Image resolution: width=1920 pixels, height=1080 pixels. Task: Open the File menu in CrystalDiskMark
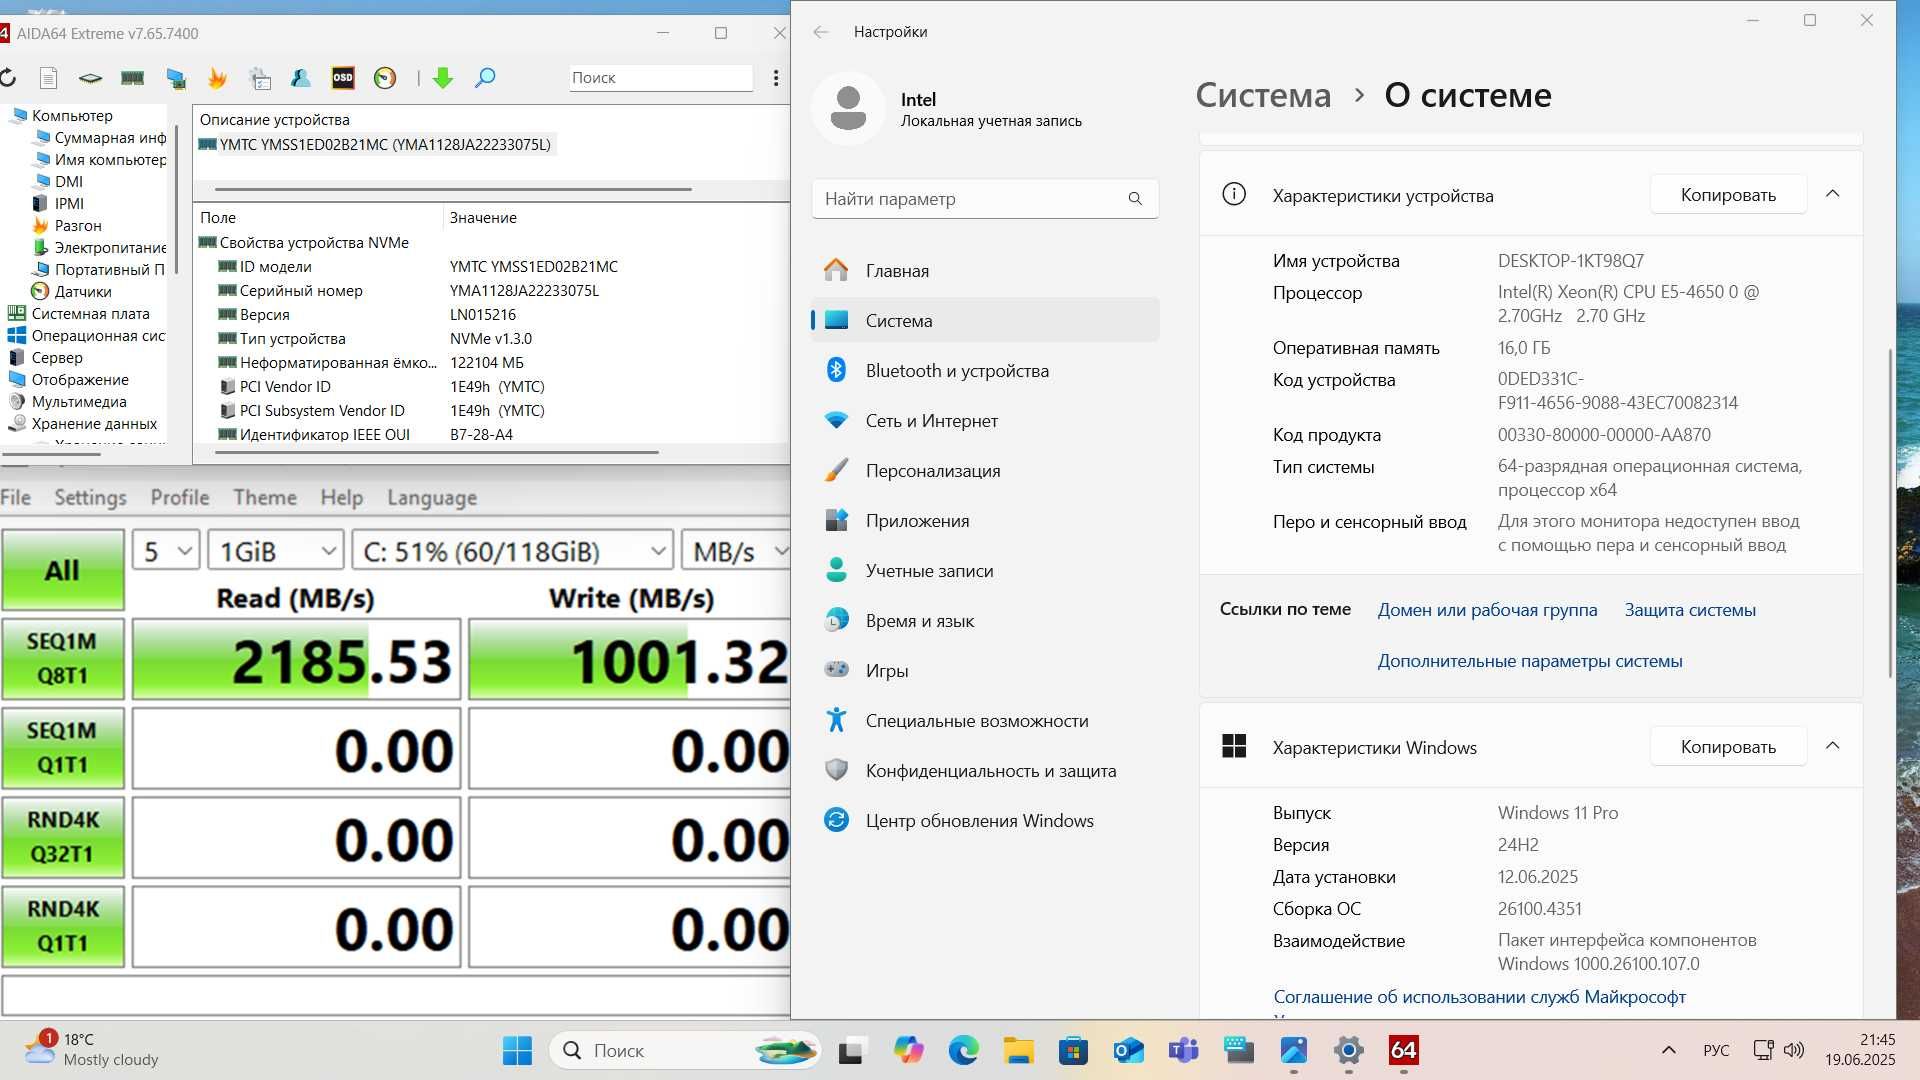click(x=15, y=498)
